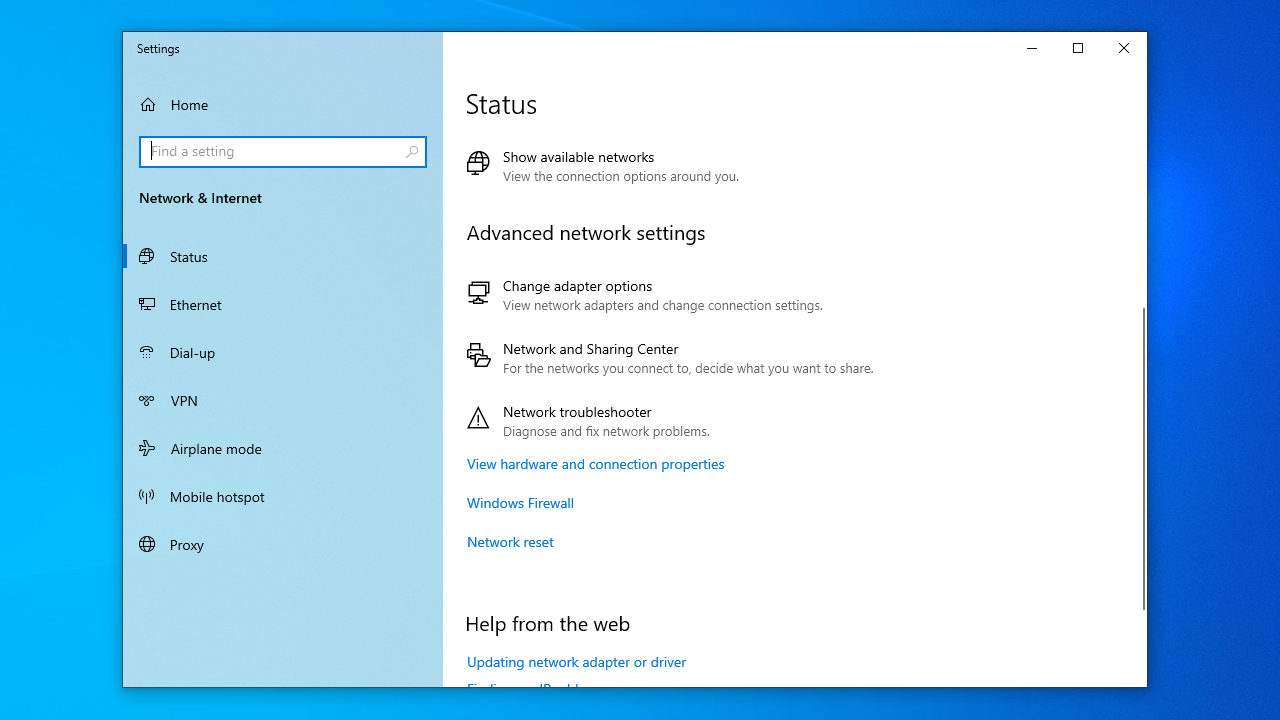Open Proxy settings
The height and width of the screenshot is (720, 1280).
tap(283, 545)
